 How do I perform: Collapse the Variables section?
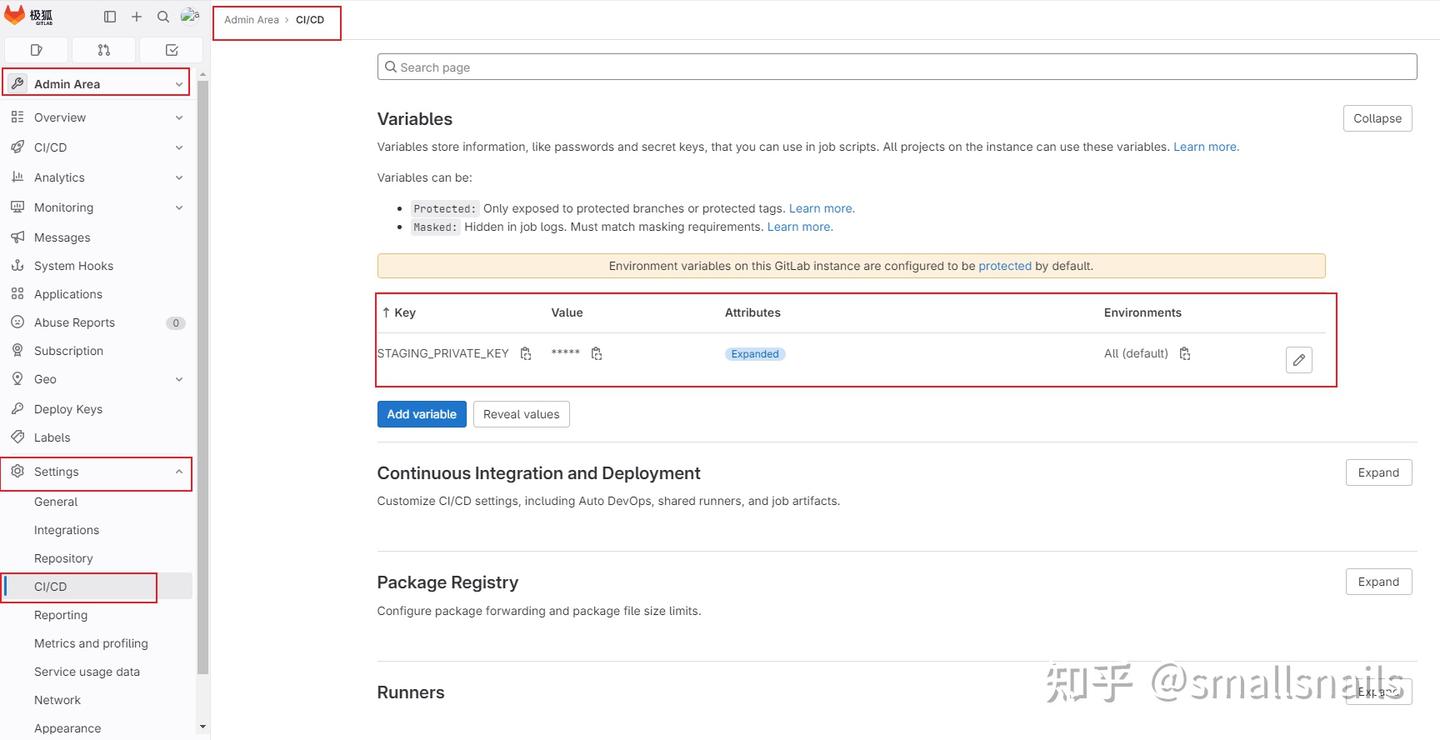pyautogui.click(x=1377, y=118)
